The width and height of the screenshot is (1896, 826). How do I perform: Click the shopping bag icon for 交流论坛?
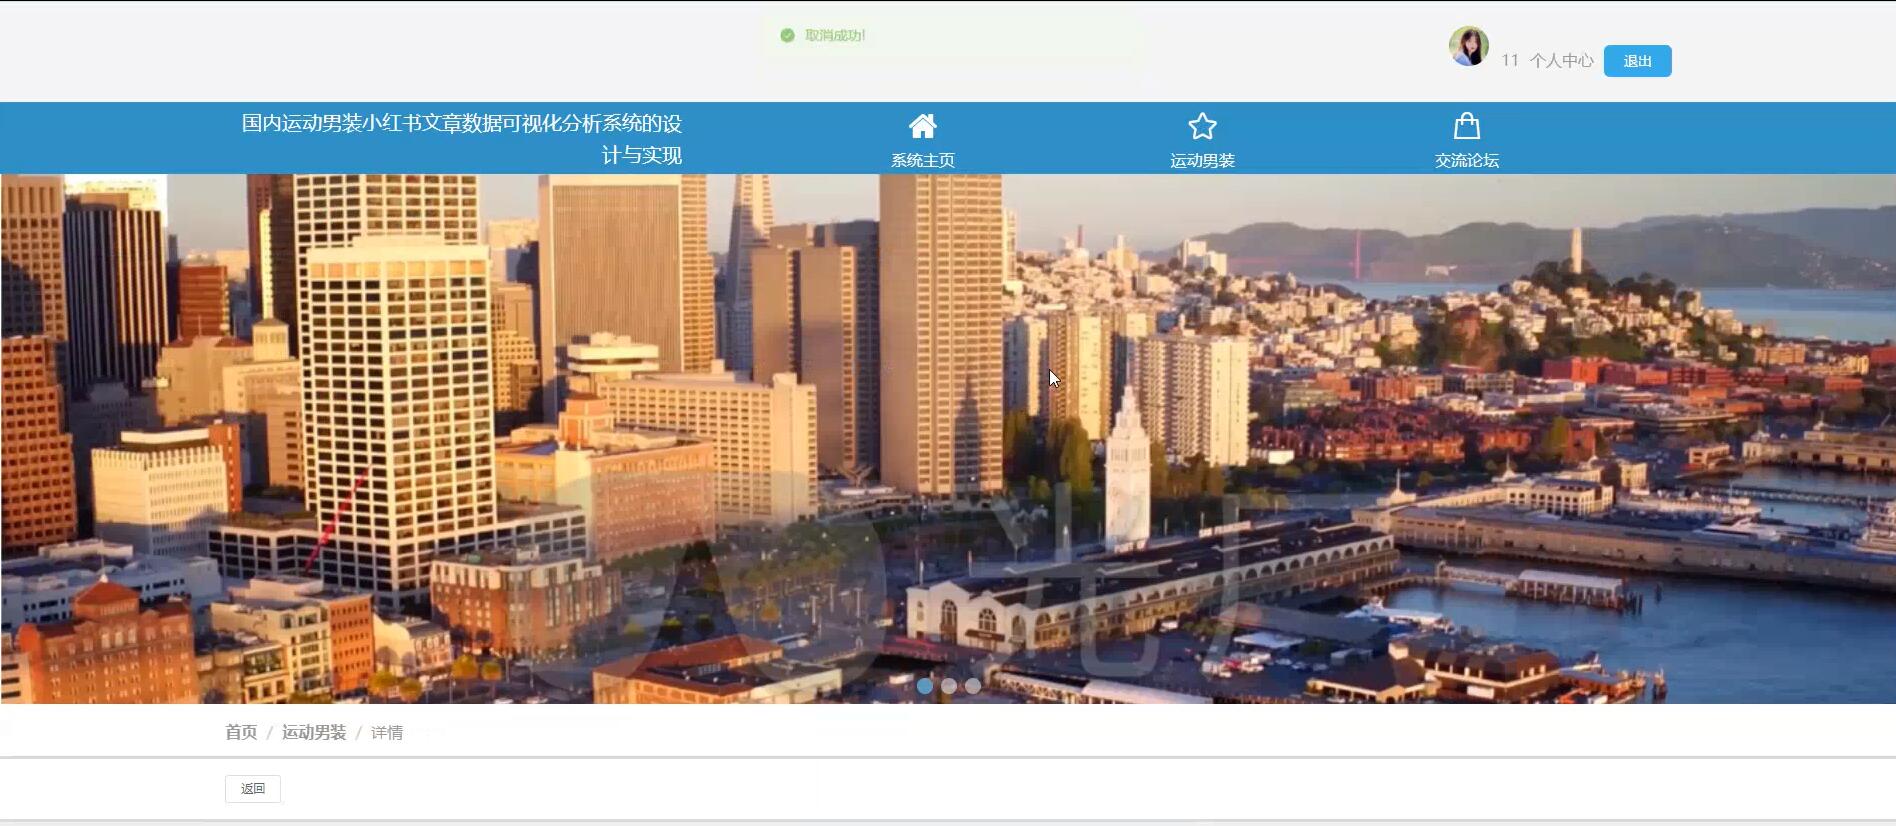pos(1466,126)
